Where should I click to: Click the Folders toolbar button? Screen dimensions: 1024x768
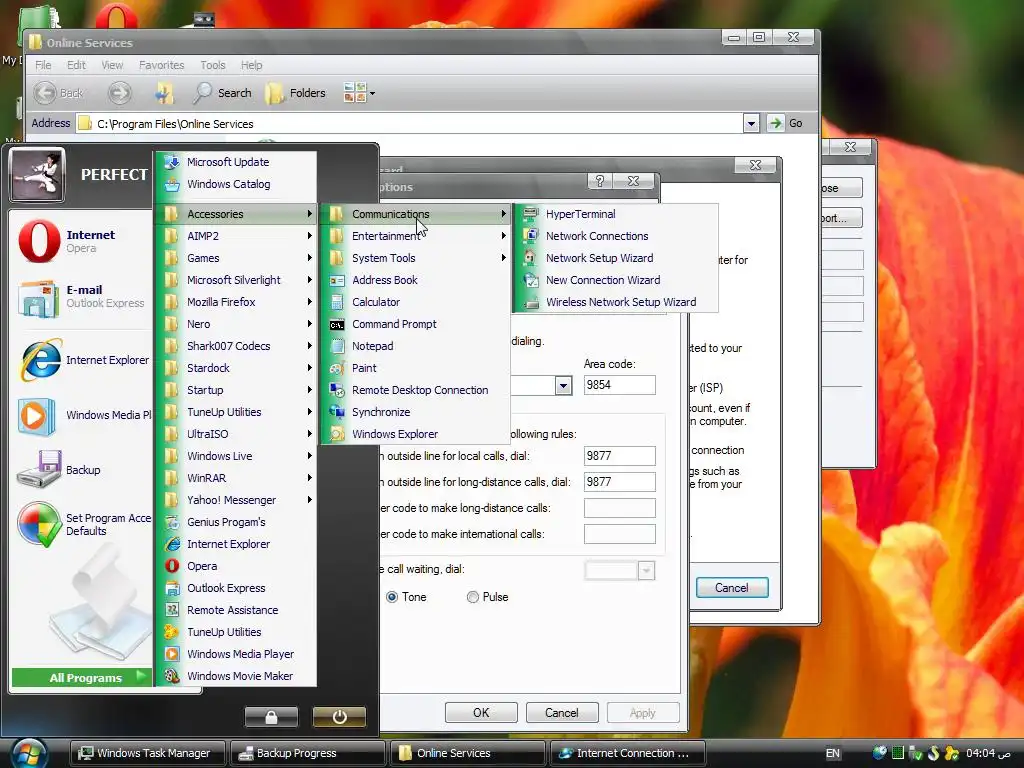point(295,93)
